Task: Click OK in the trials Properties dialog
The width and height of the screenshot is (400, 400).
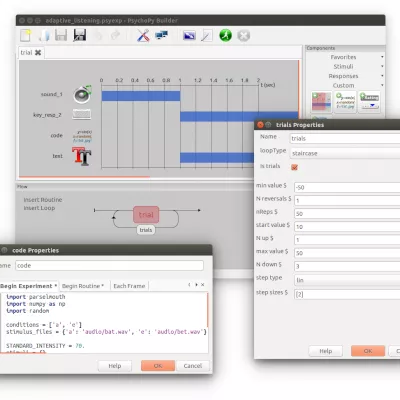Action: pos(368,351)
